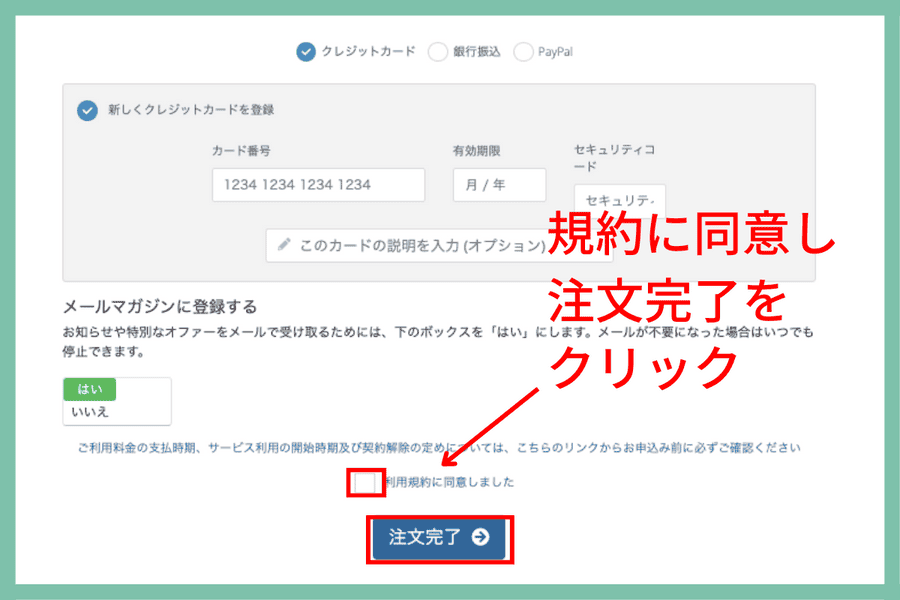Select the クレジットカード payment option
This screenshot has height=600, width=900.
click(x=306, y=52)
